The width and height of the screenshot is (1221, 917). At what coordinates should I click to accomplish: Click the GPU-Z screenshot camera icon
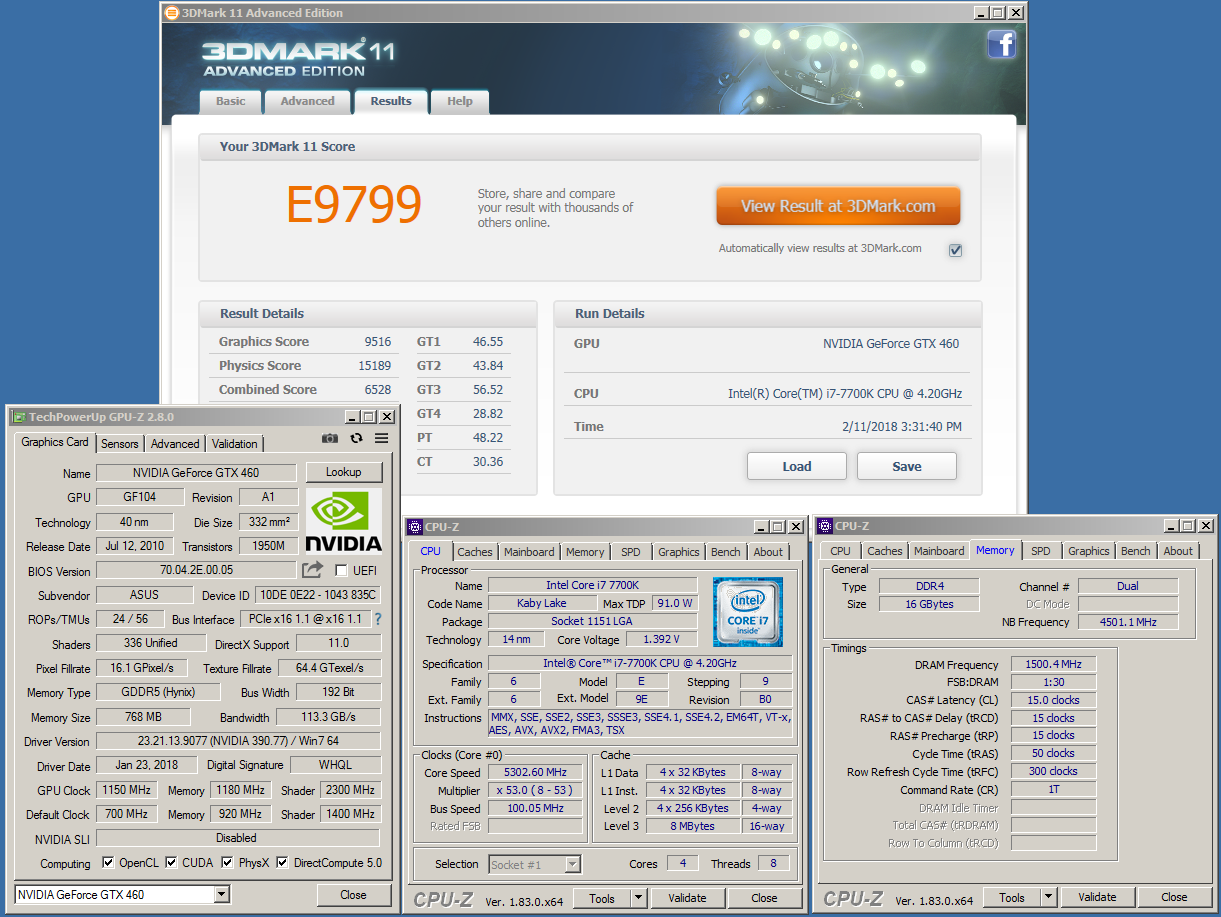tap(330, 438)
